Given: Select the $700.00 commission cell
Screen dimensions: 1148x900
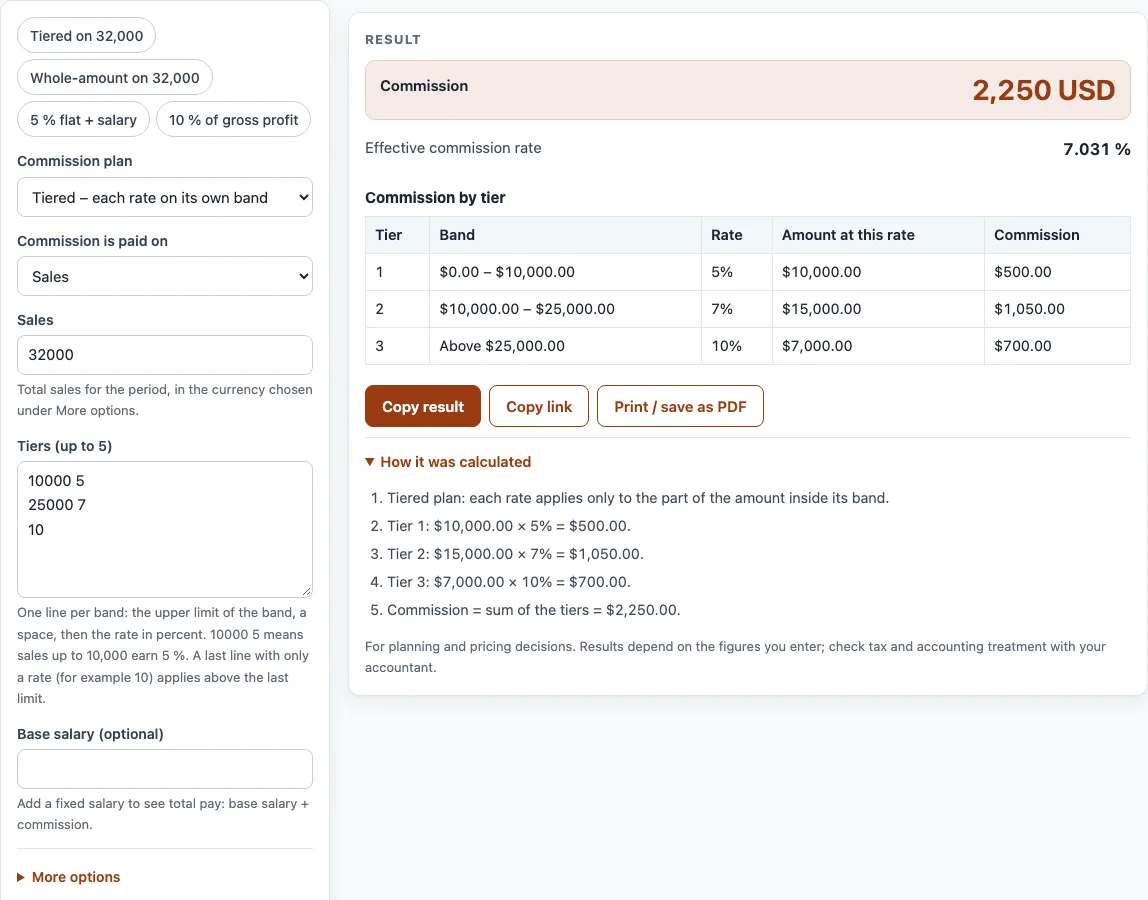Looking at the screenshot, I should [x=1057, y=346].
